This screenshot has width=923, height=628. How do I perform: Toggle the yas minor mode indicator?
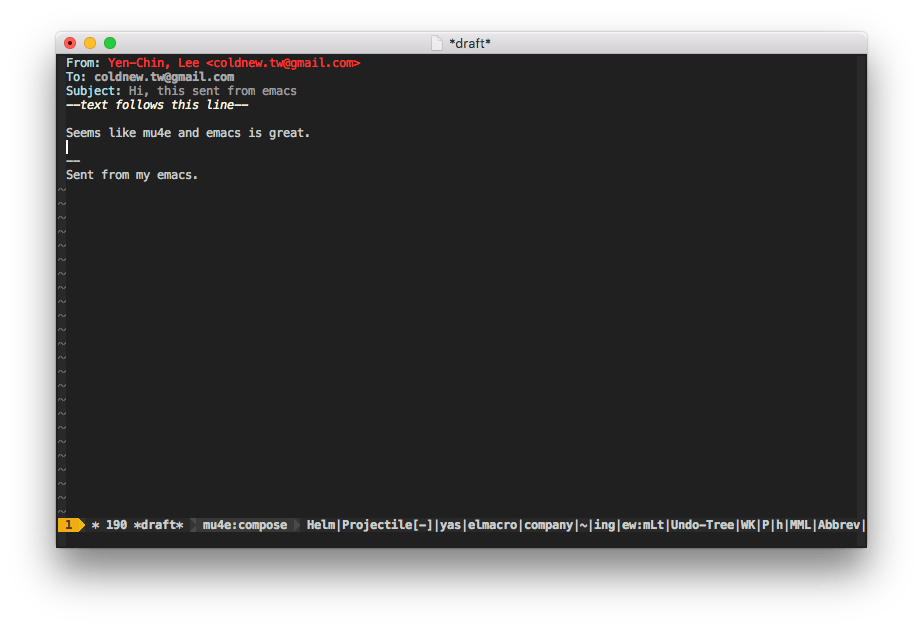450,525
